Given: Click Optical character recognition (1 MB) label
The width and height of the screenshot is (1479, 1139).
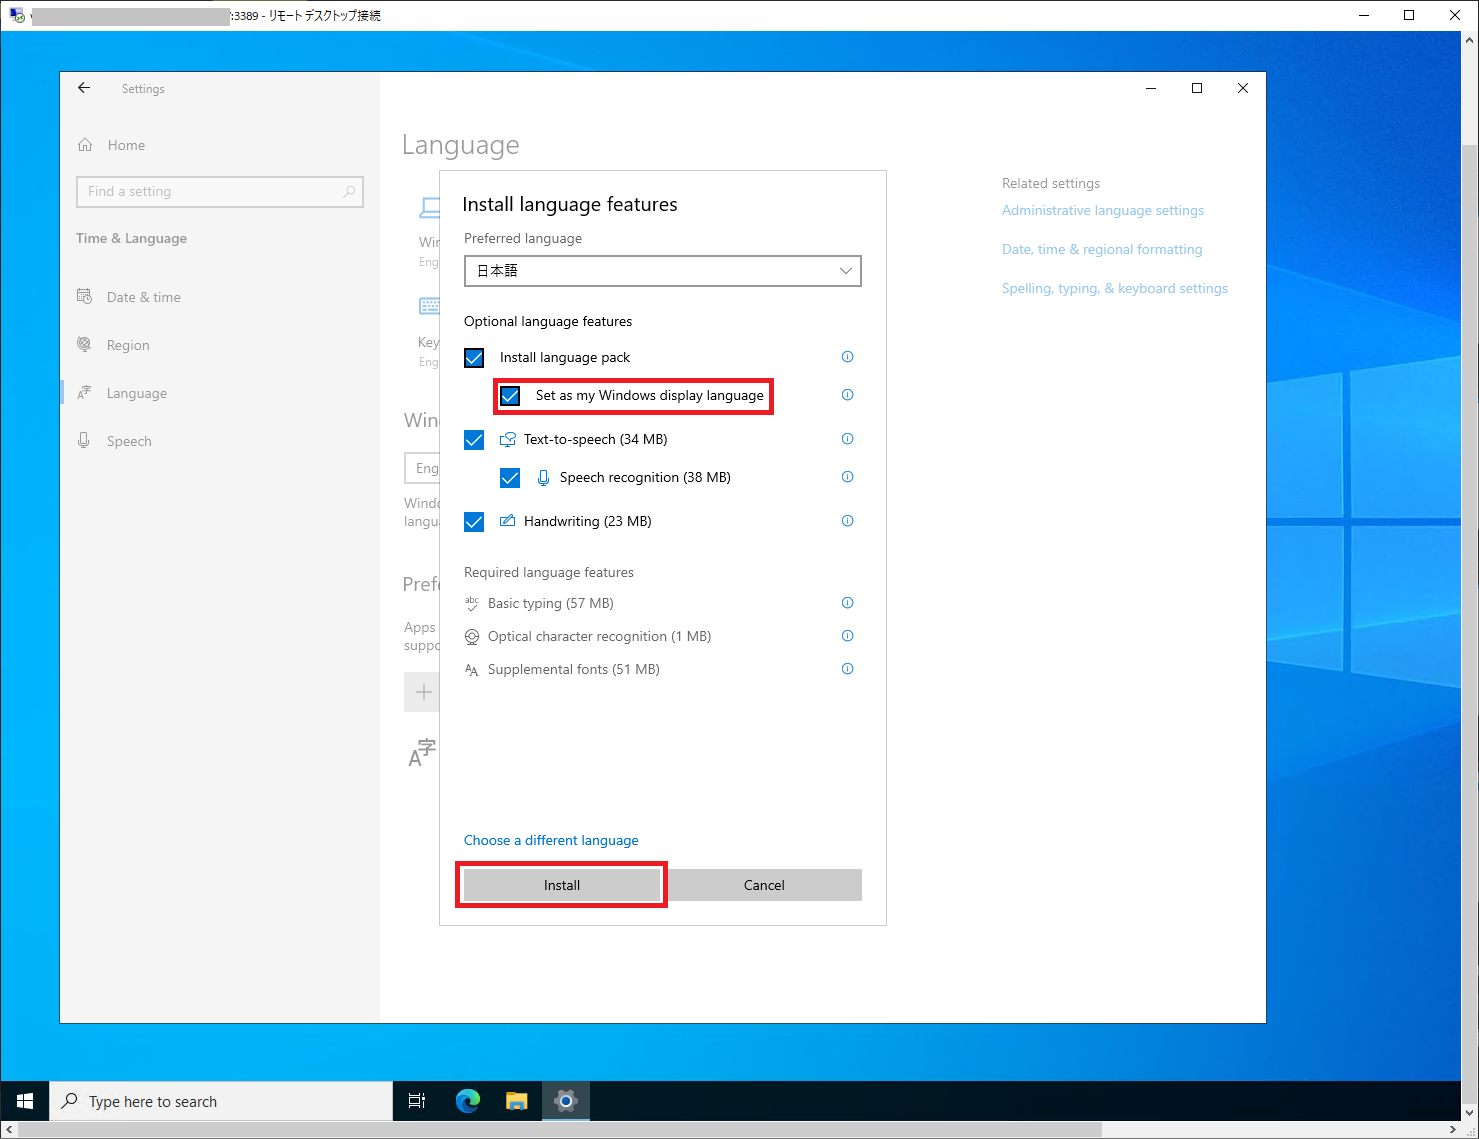Looking at the screenshot, I should [x=599, y=636].
